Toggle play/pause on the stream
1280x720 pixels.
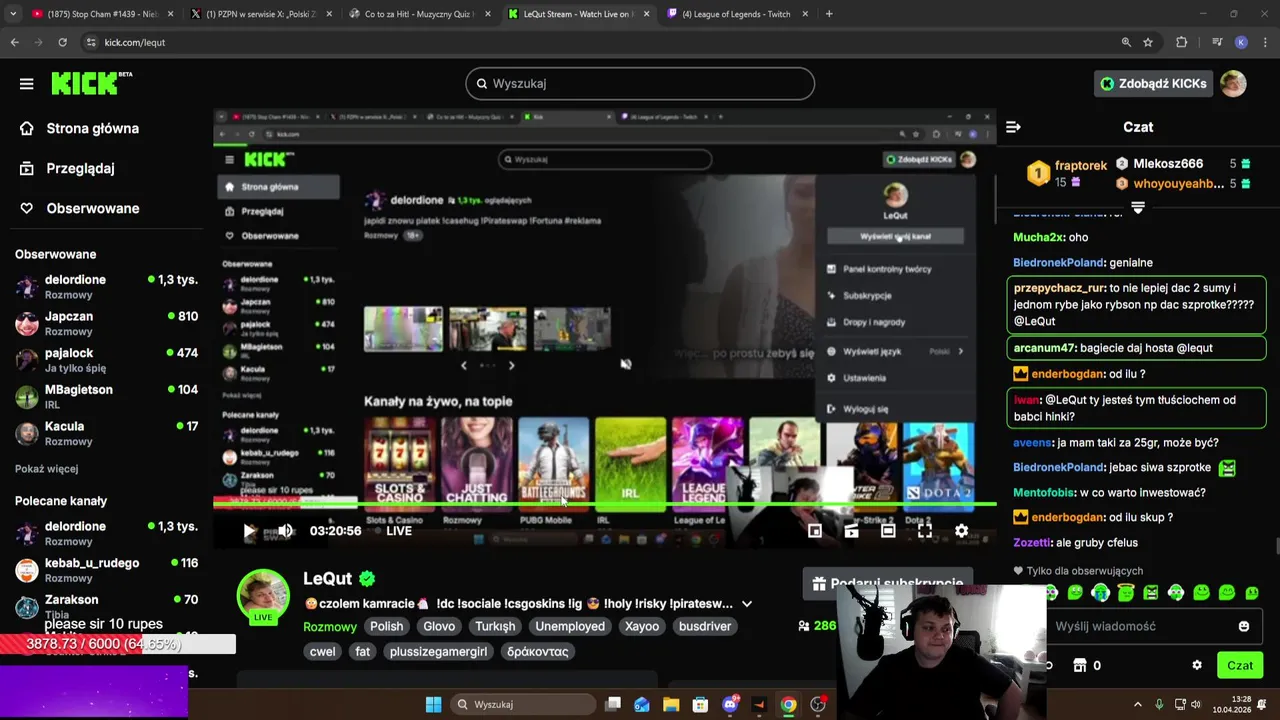249,531
